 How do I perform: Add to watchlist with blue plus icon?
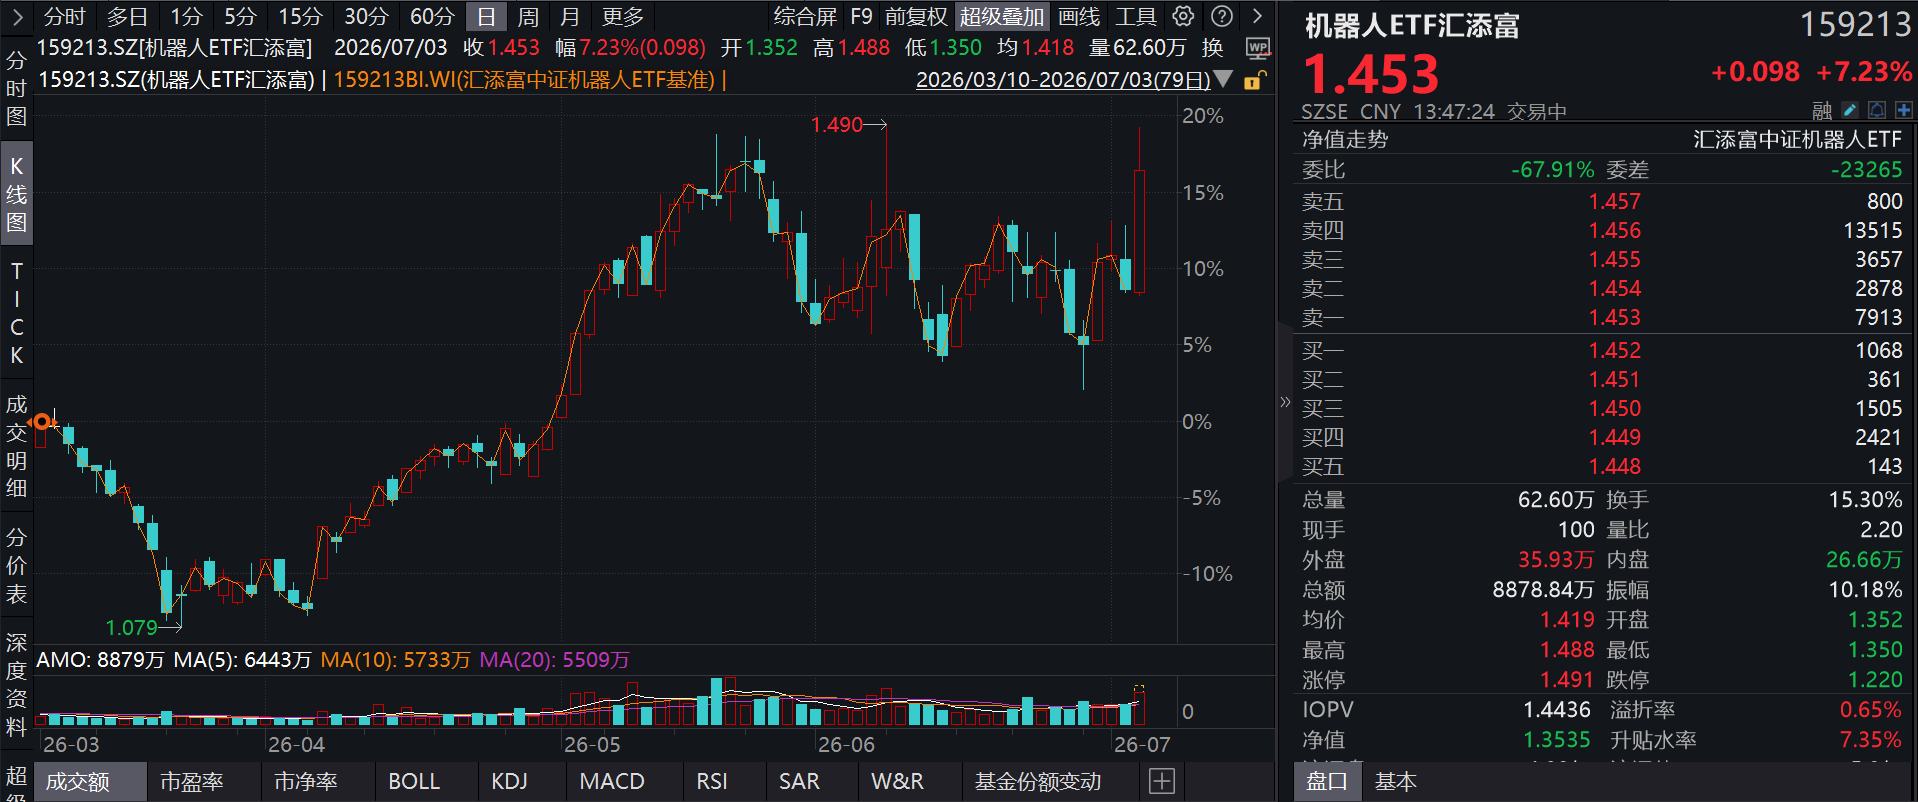point(1903,110)
